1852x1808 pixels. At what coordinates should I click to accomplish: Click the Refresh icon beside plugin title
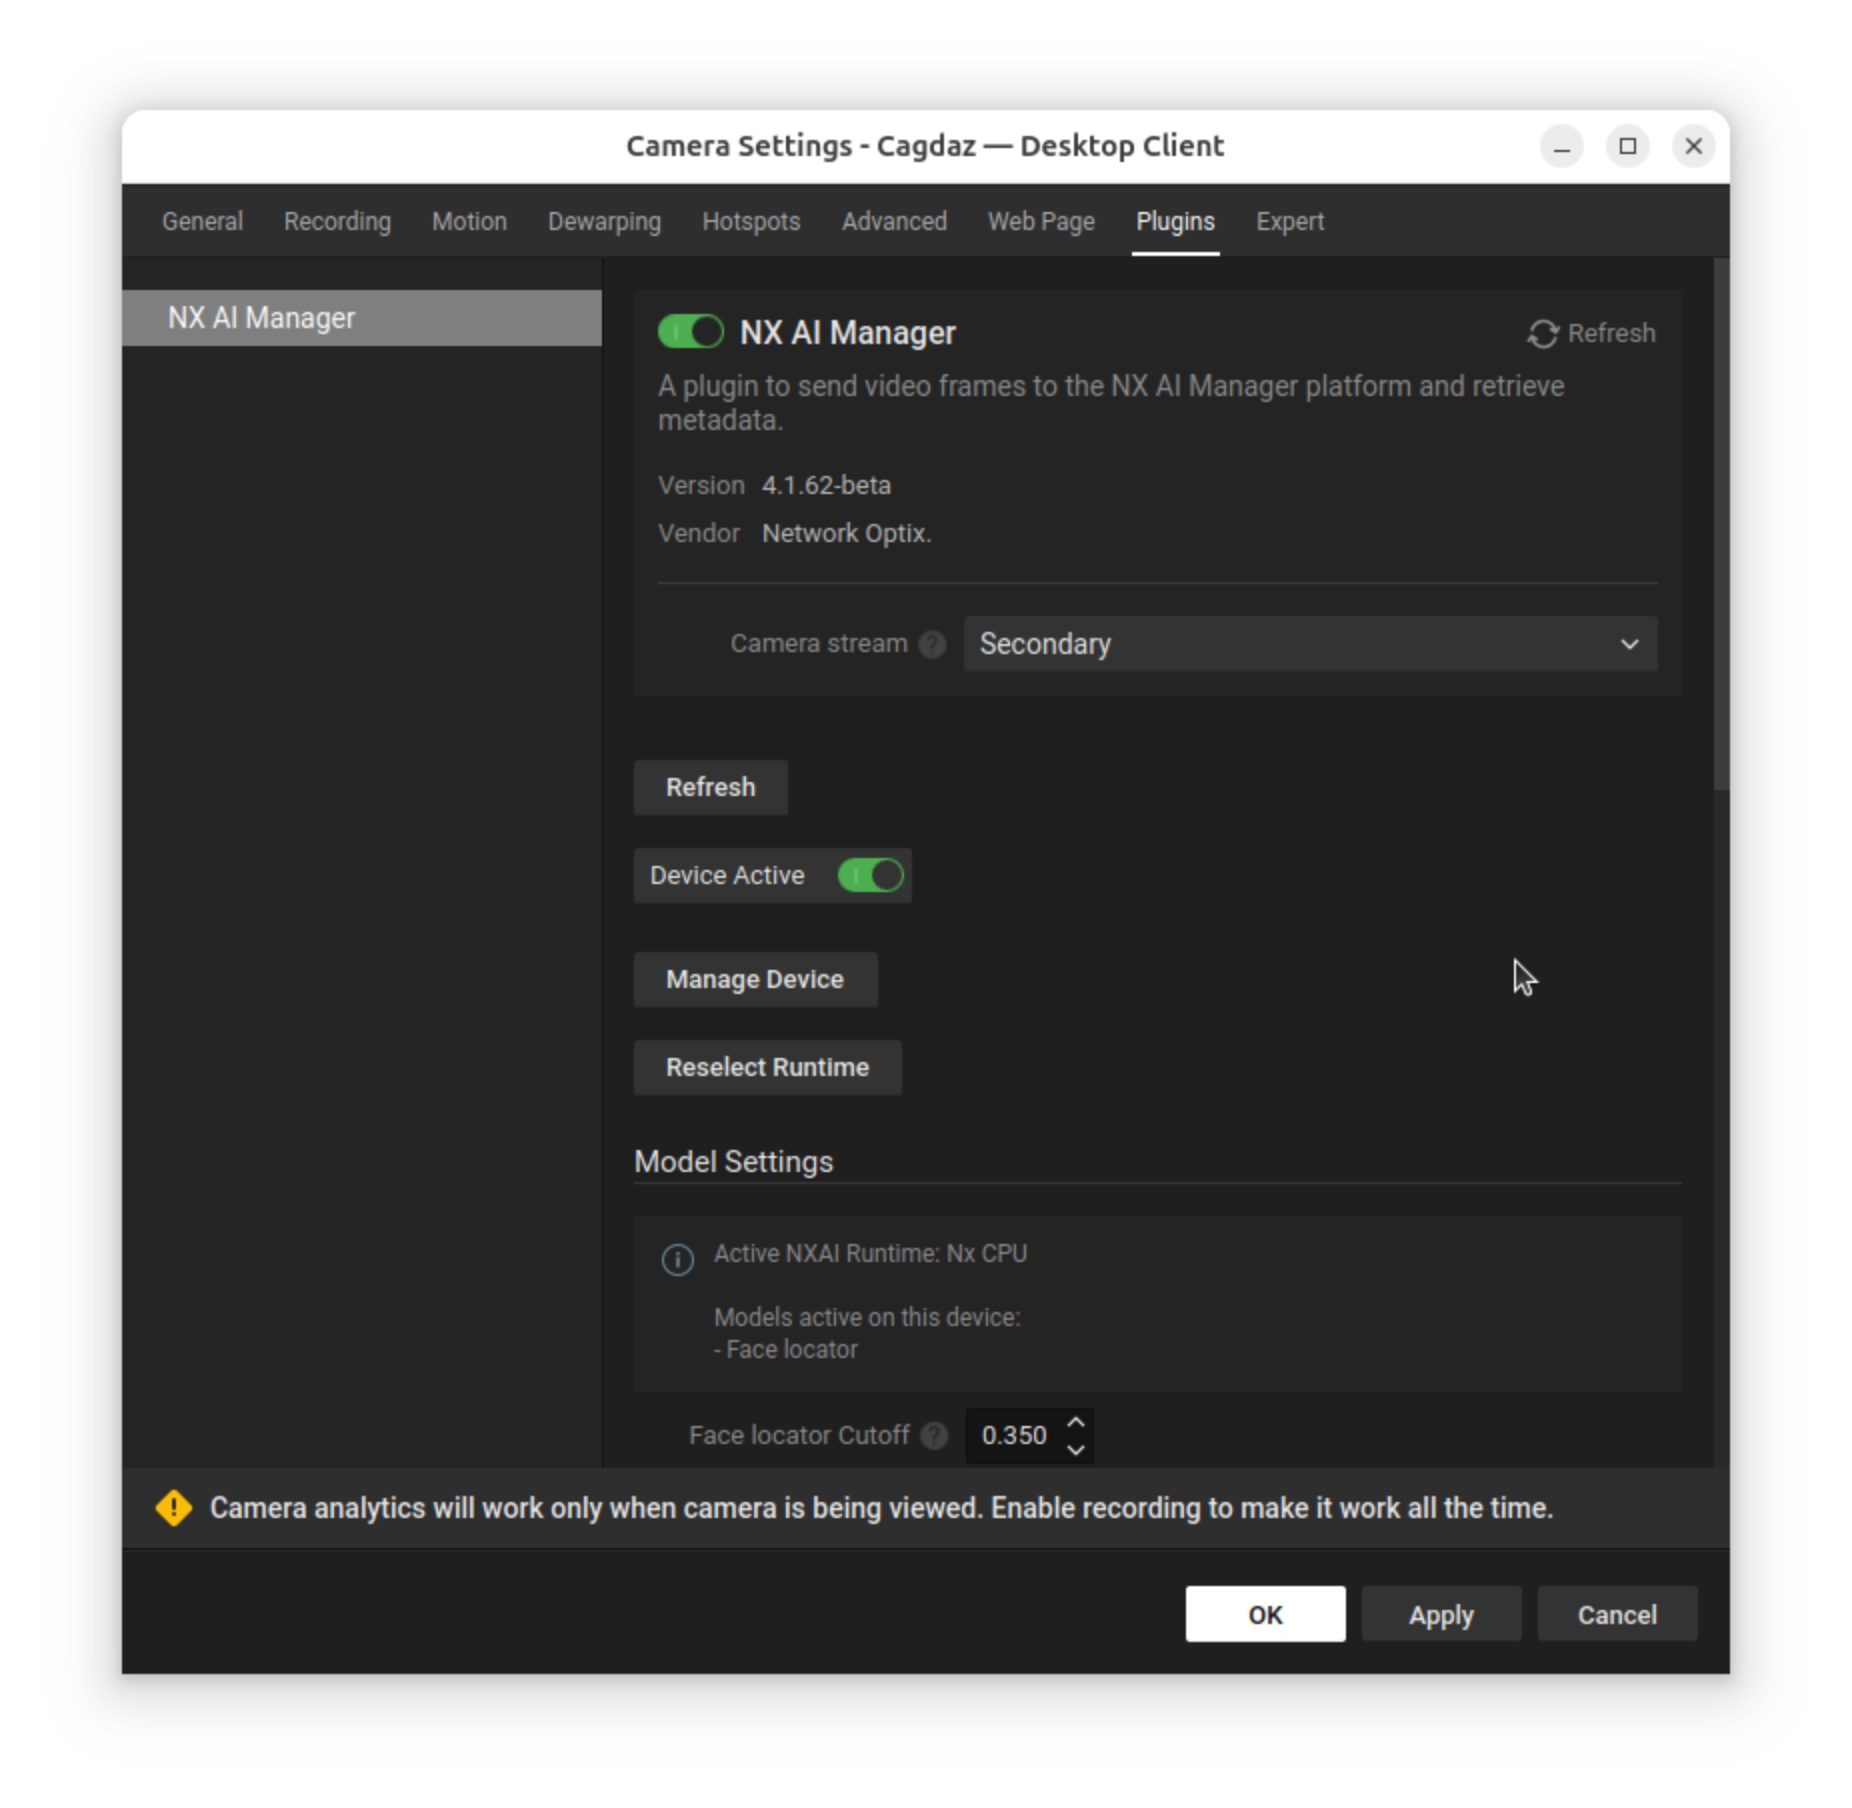pos(1541,333)
